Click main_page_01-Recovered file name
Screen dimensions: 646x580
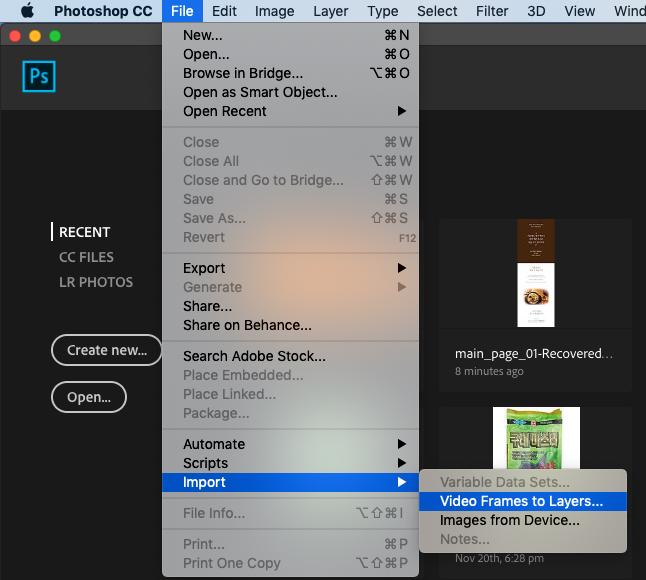[x=534, y=353]
